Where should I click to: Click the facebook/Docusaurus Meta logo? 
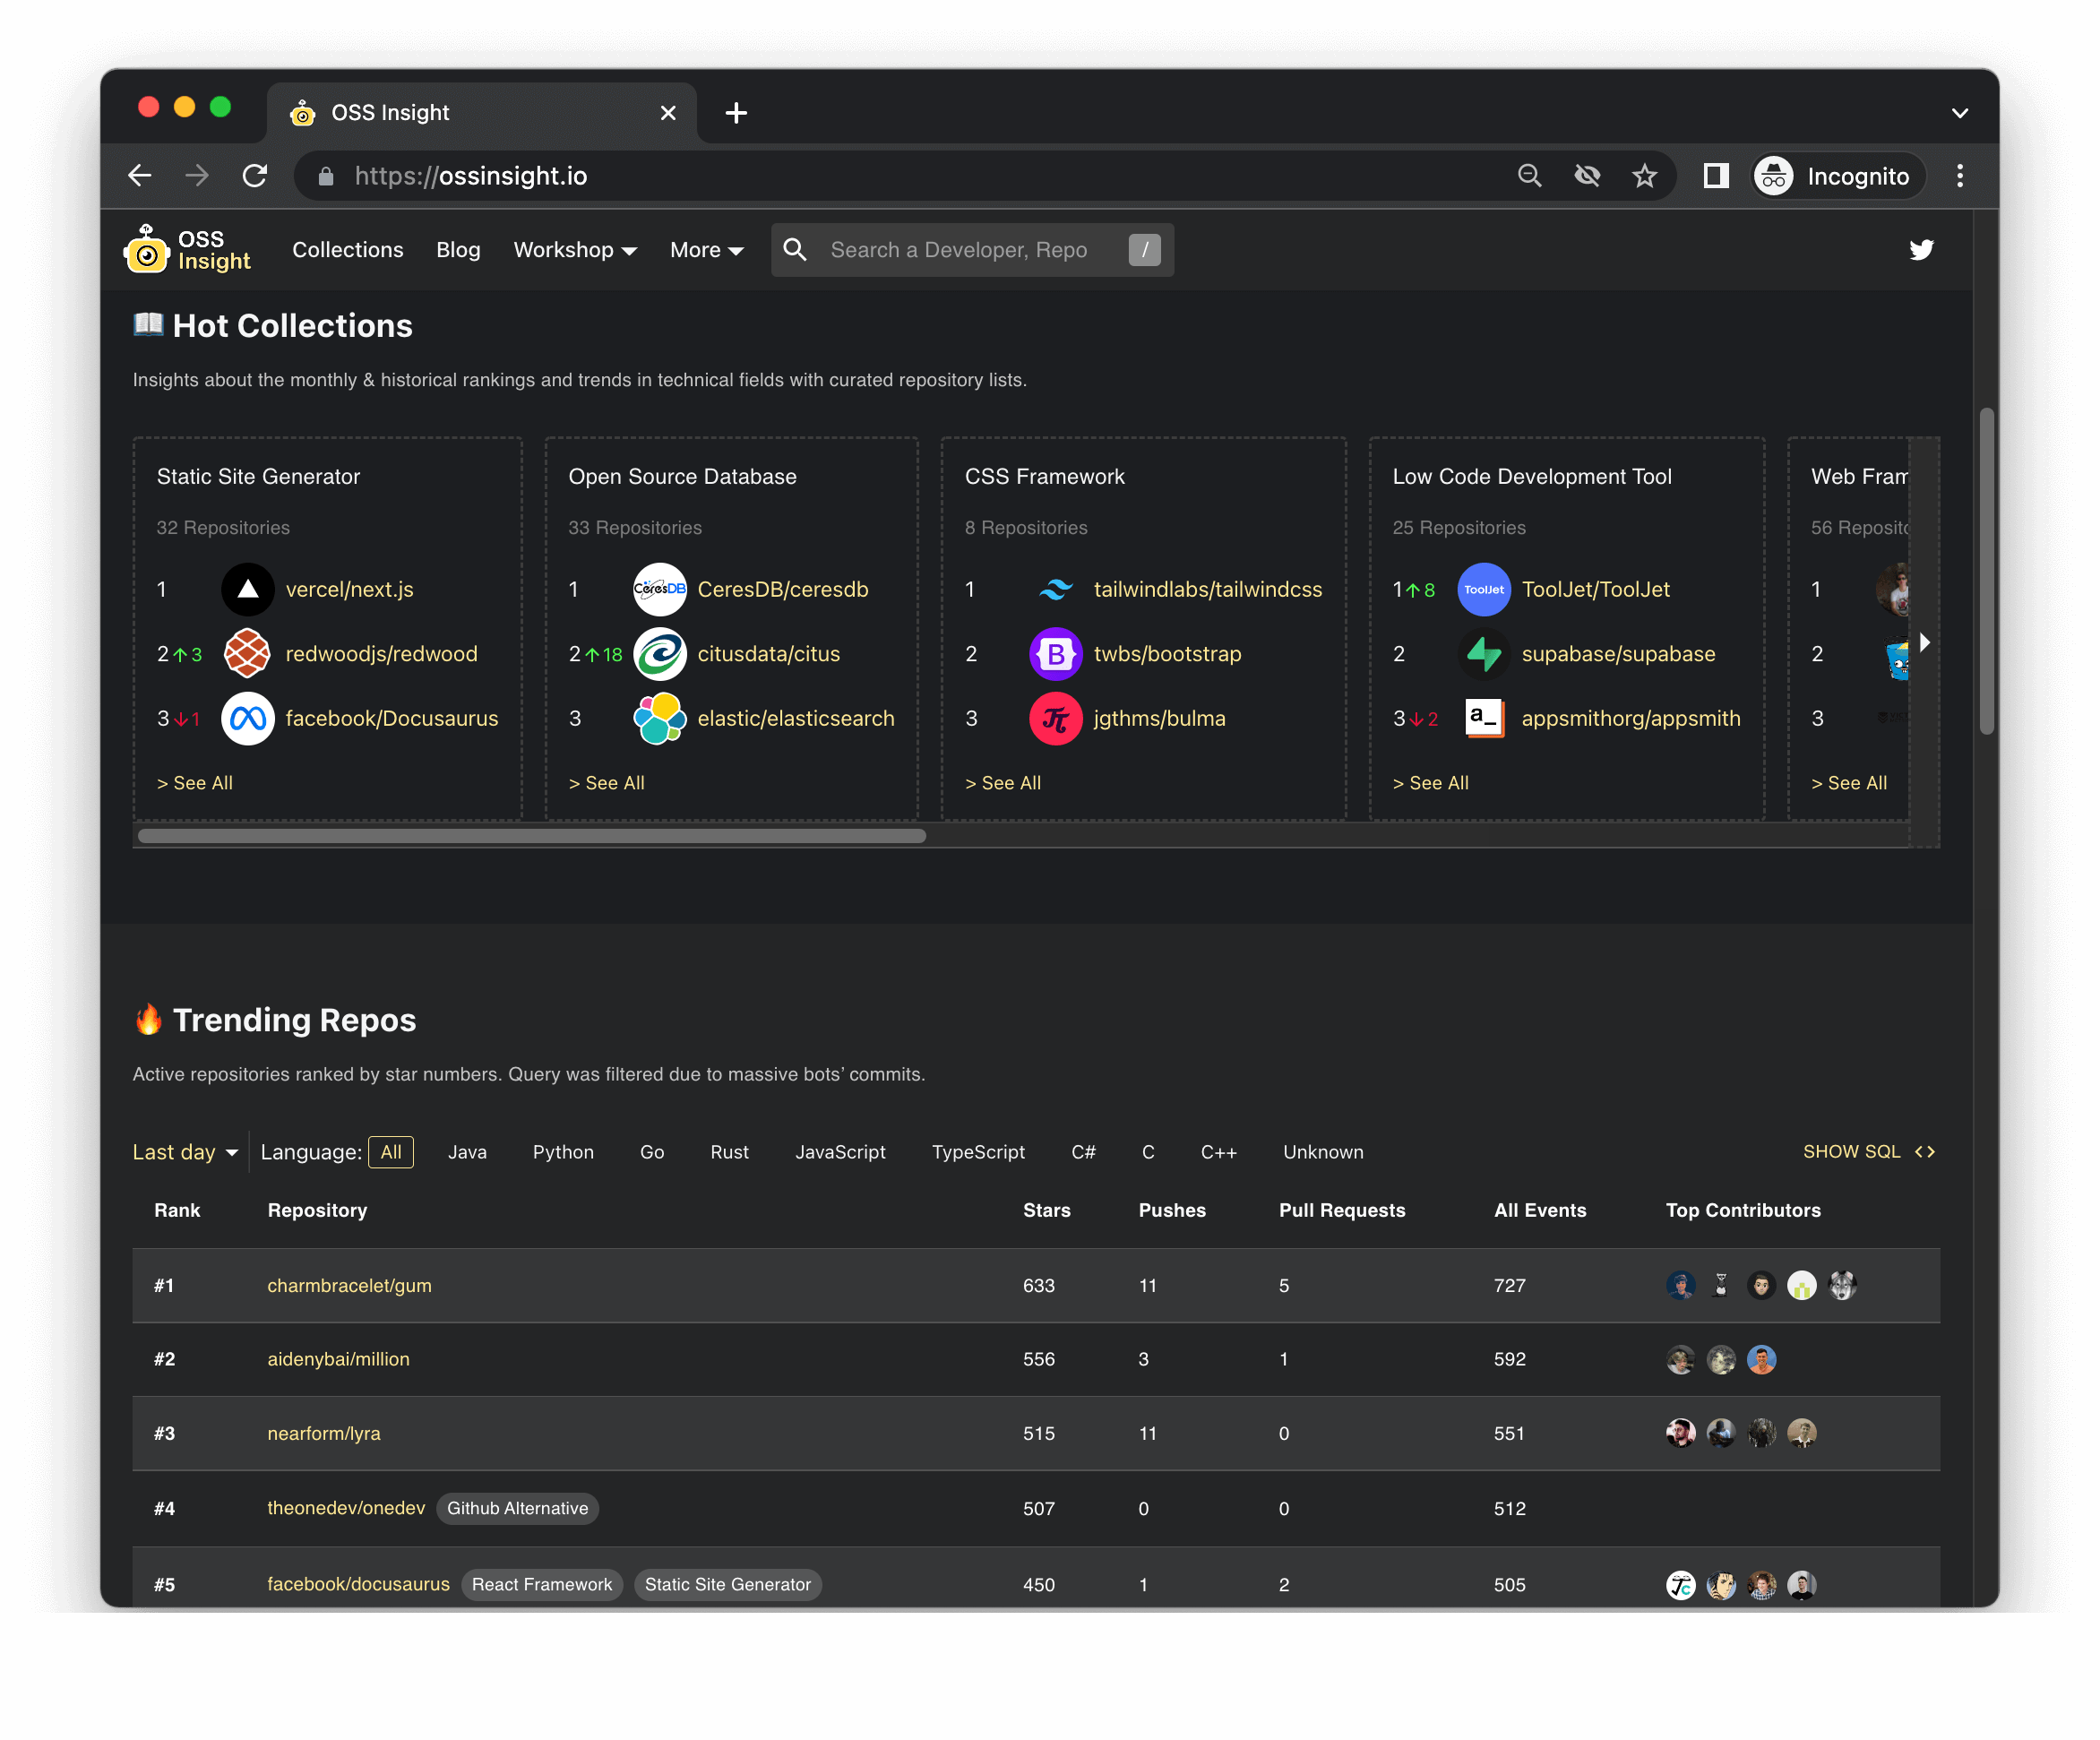coord(248,719)
